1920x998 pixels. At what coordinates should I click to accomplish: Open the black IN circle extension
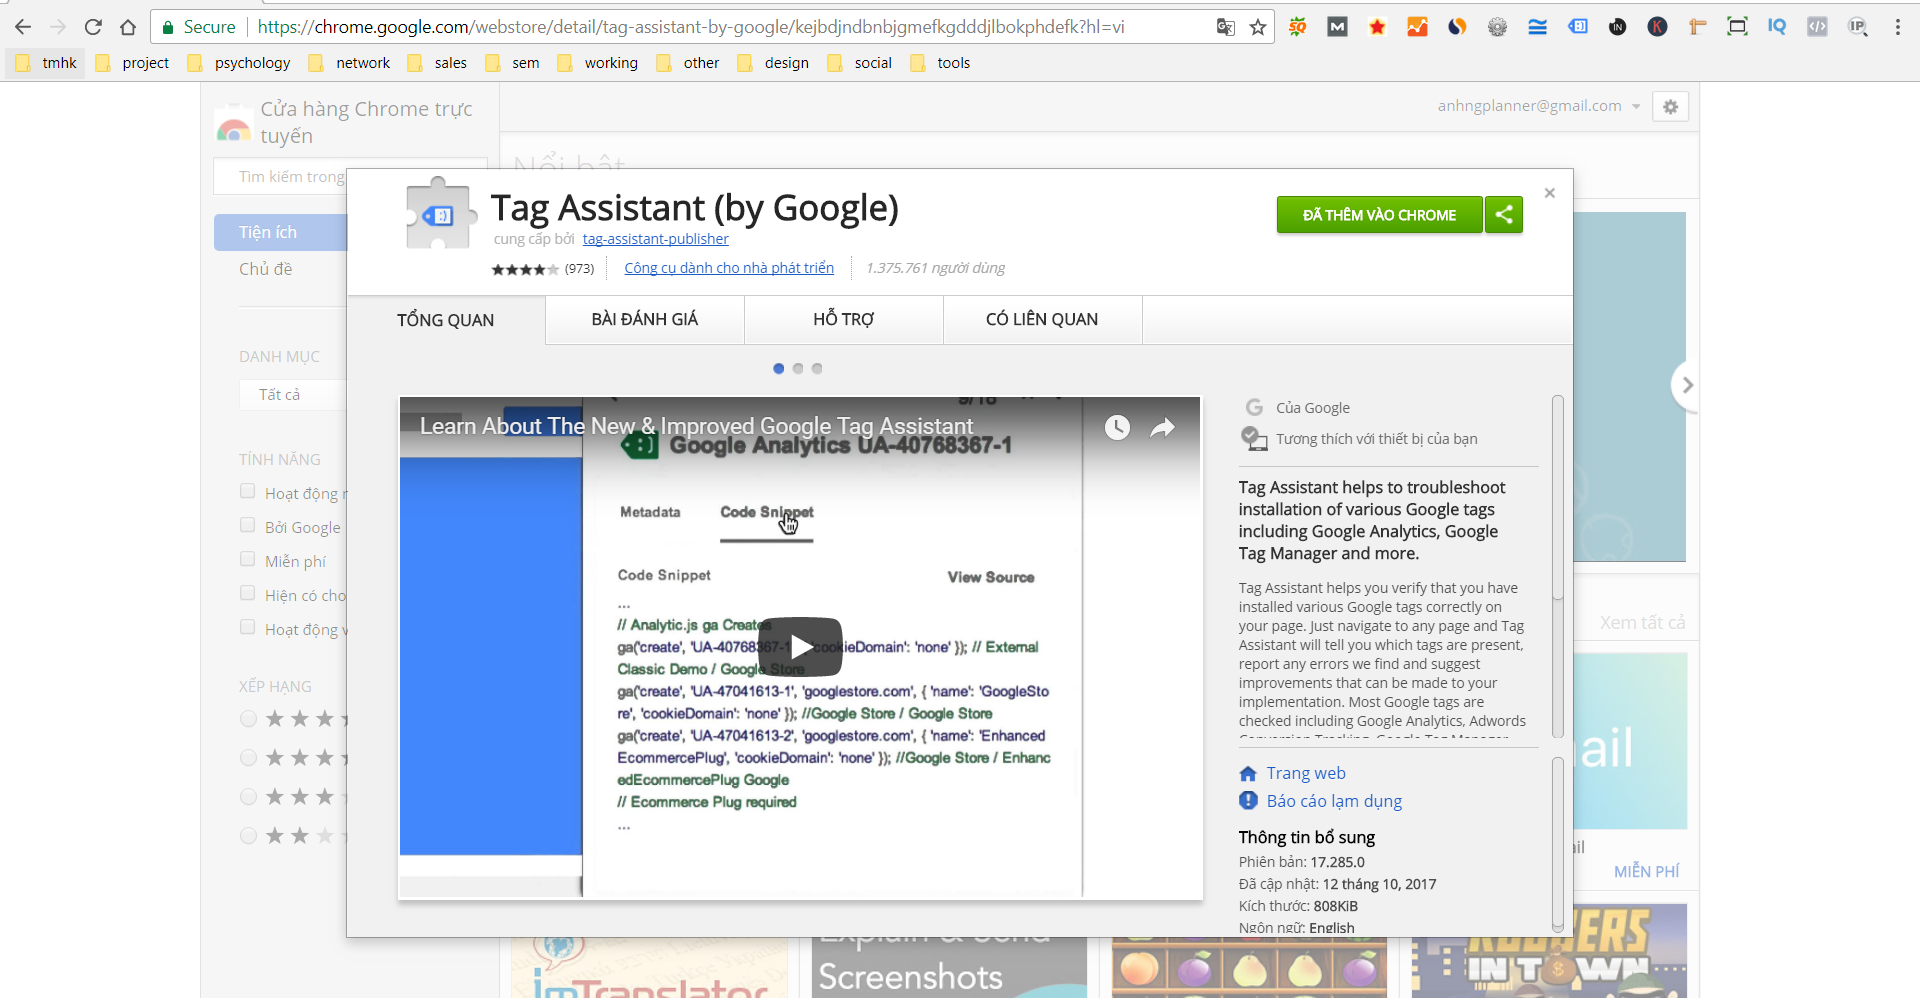1618,27
